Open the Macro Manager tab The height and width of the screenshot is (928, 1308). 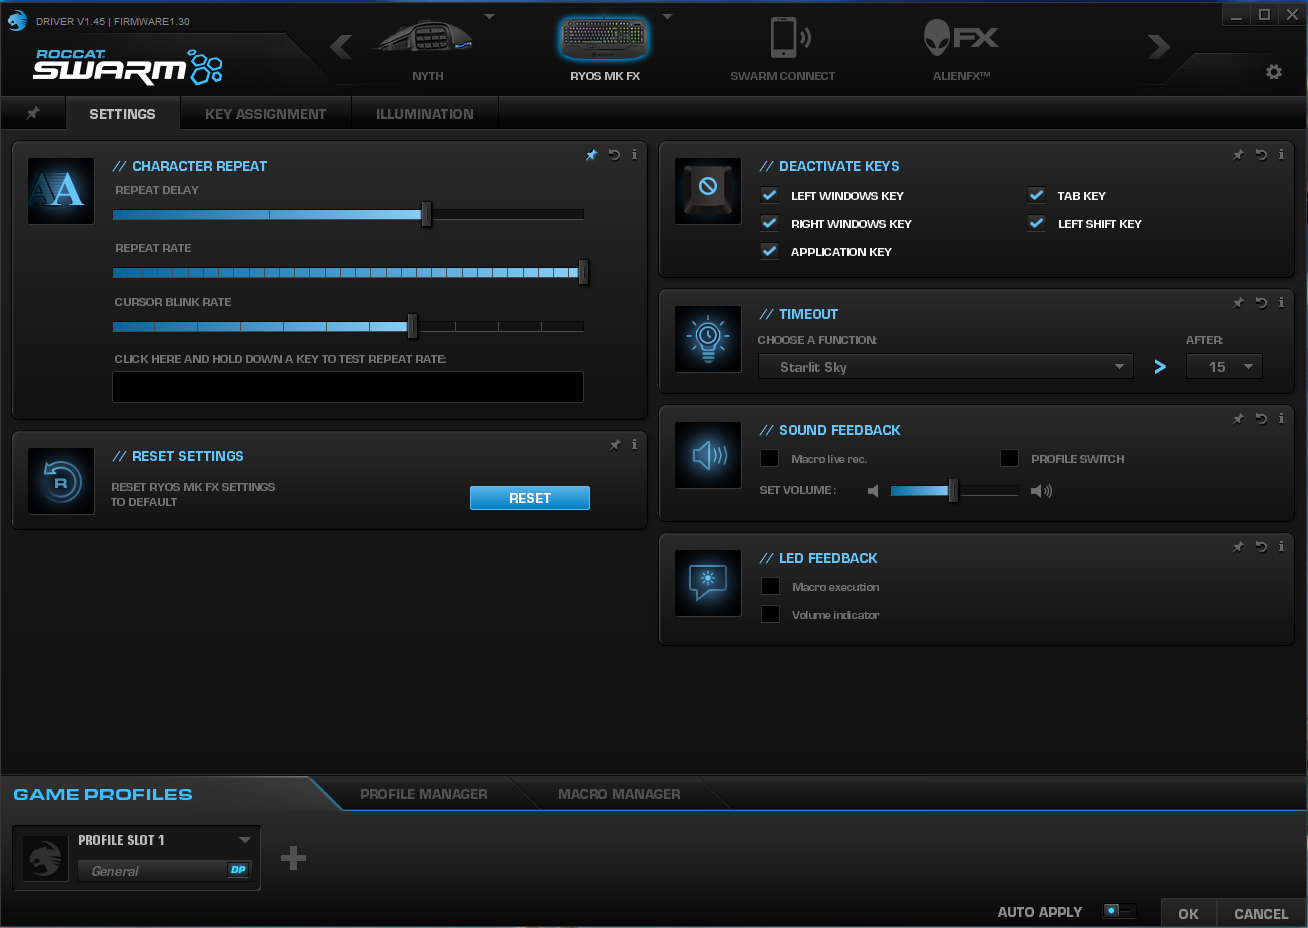click(x=619, y=794)
